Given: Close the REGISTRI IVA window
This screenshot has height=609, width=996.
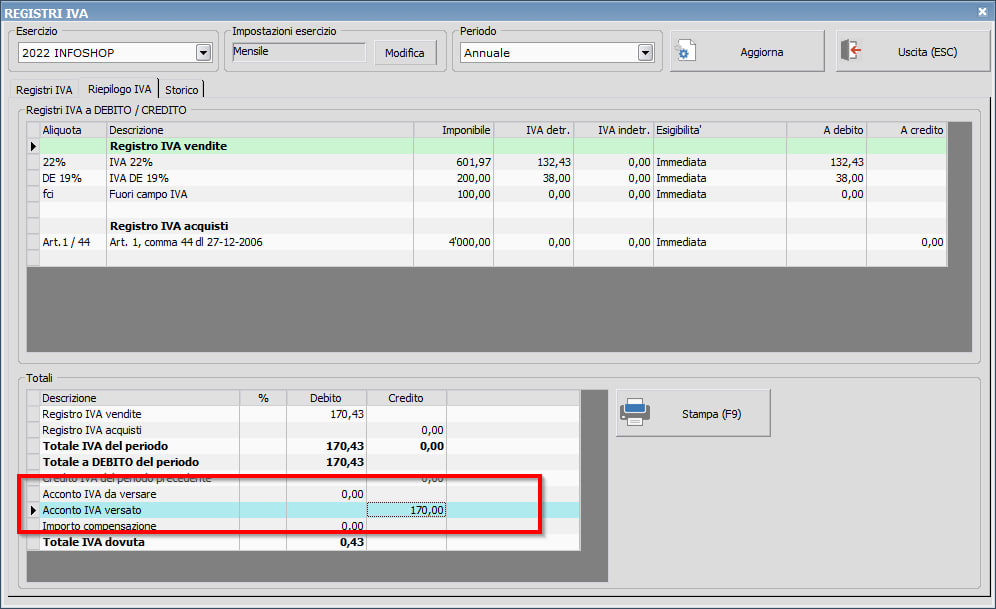Looking at the screenshot, I should point(982,11).
